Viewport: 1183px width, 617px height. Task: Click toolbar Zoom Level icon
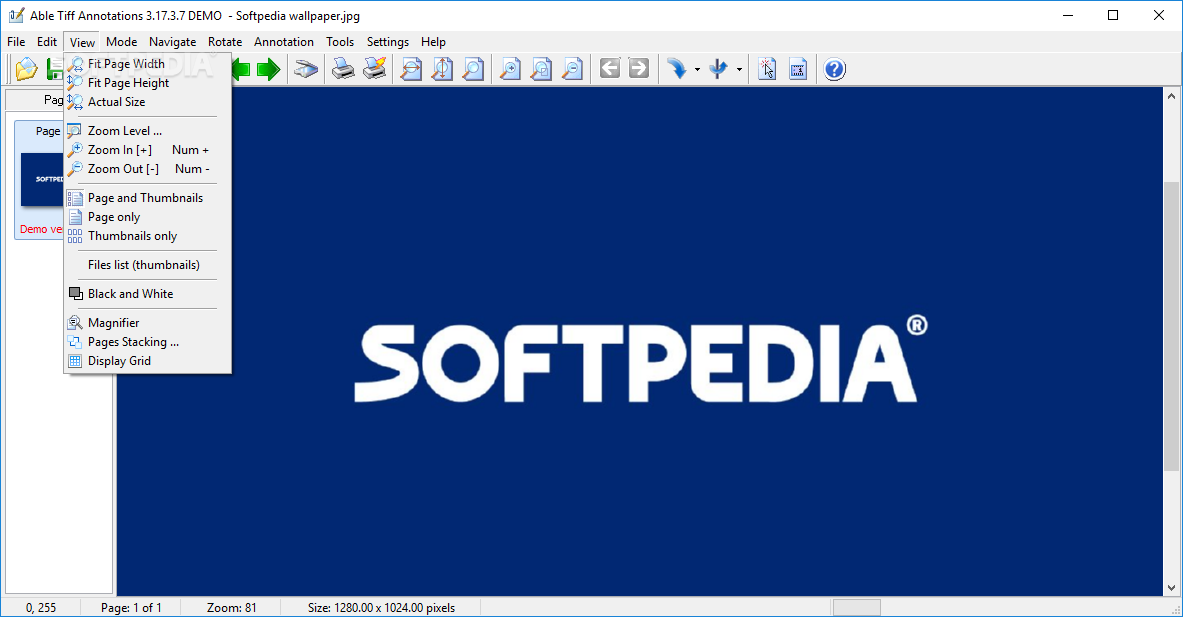point(541,69)
